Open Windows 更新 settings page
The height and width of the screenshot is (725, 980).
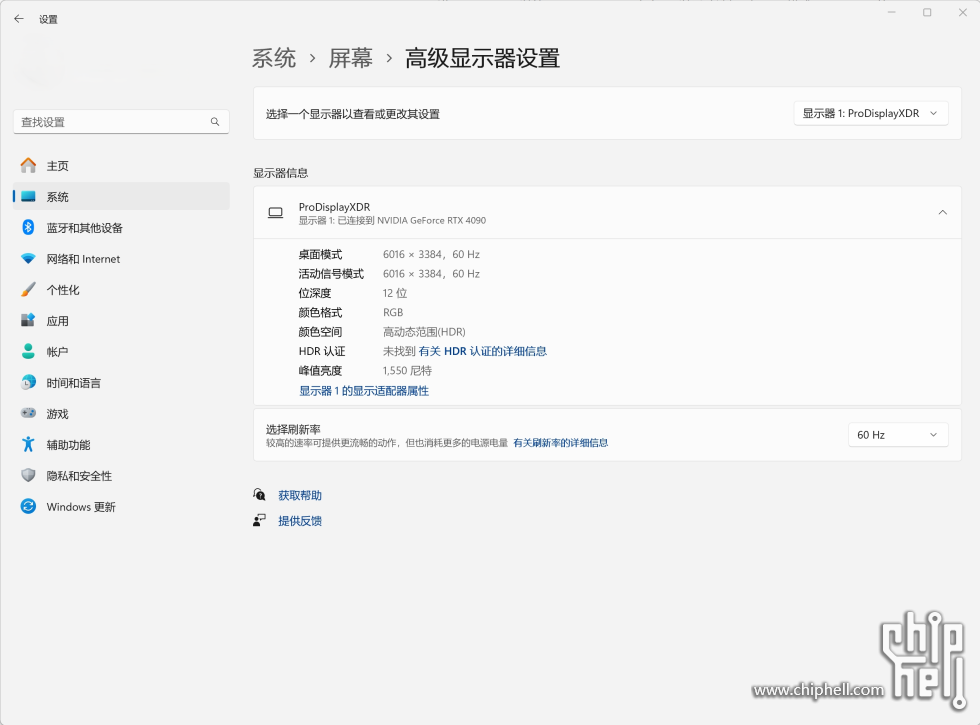(121, 506)
